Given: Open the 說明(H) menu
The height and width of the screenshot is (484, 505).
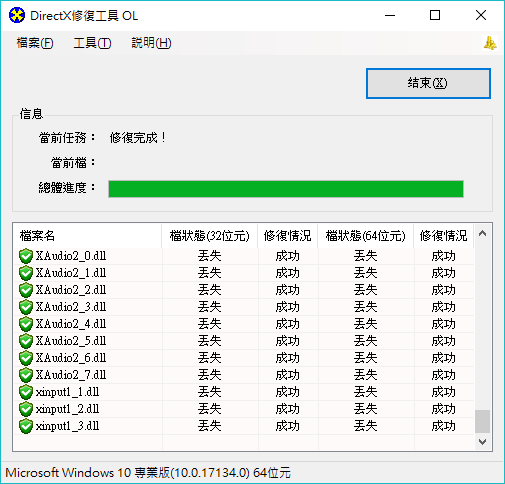Looking at the screenshot, I should coord(151,43).
